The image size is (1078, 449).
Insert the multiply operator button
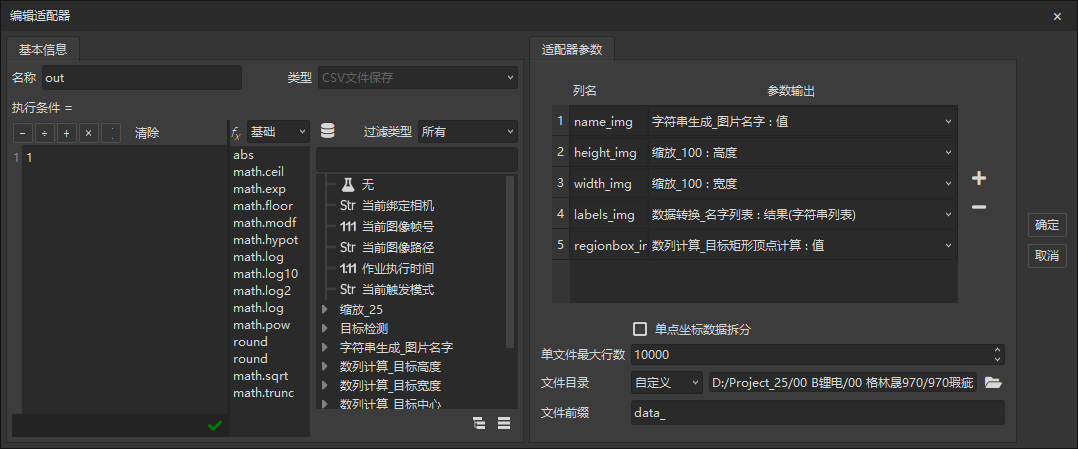88,133
